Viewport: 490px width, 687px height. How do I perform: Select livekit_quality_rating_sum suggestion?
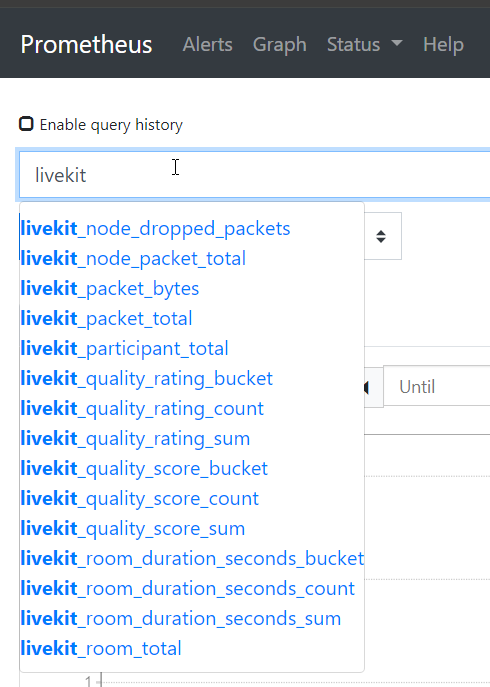[x=192, y=439]
